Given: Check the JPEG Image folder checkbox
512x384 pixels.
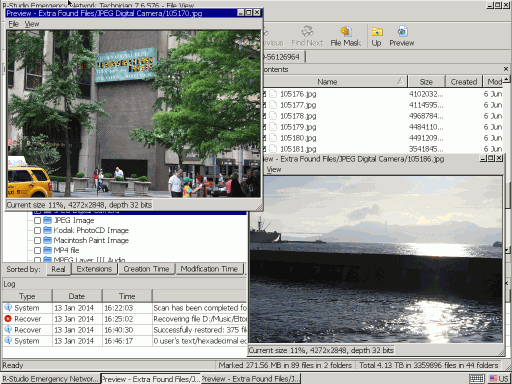Looking at the screenshot, I should (37, 221).
